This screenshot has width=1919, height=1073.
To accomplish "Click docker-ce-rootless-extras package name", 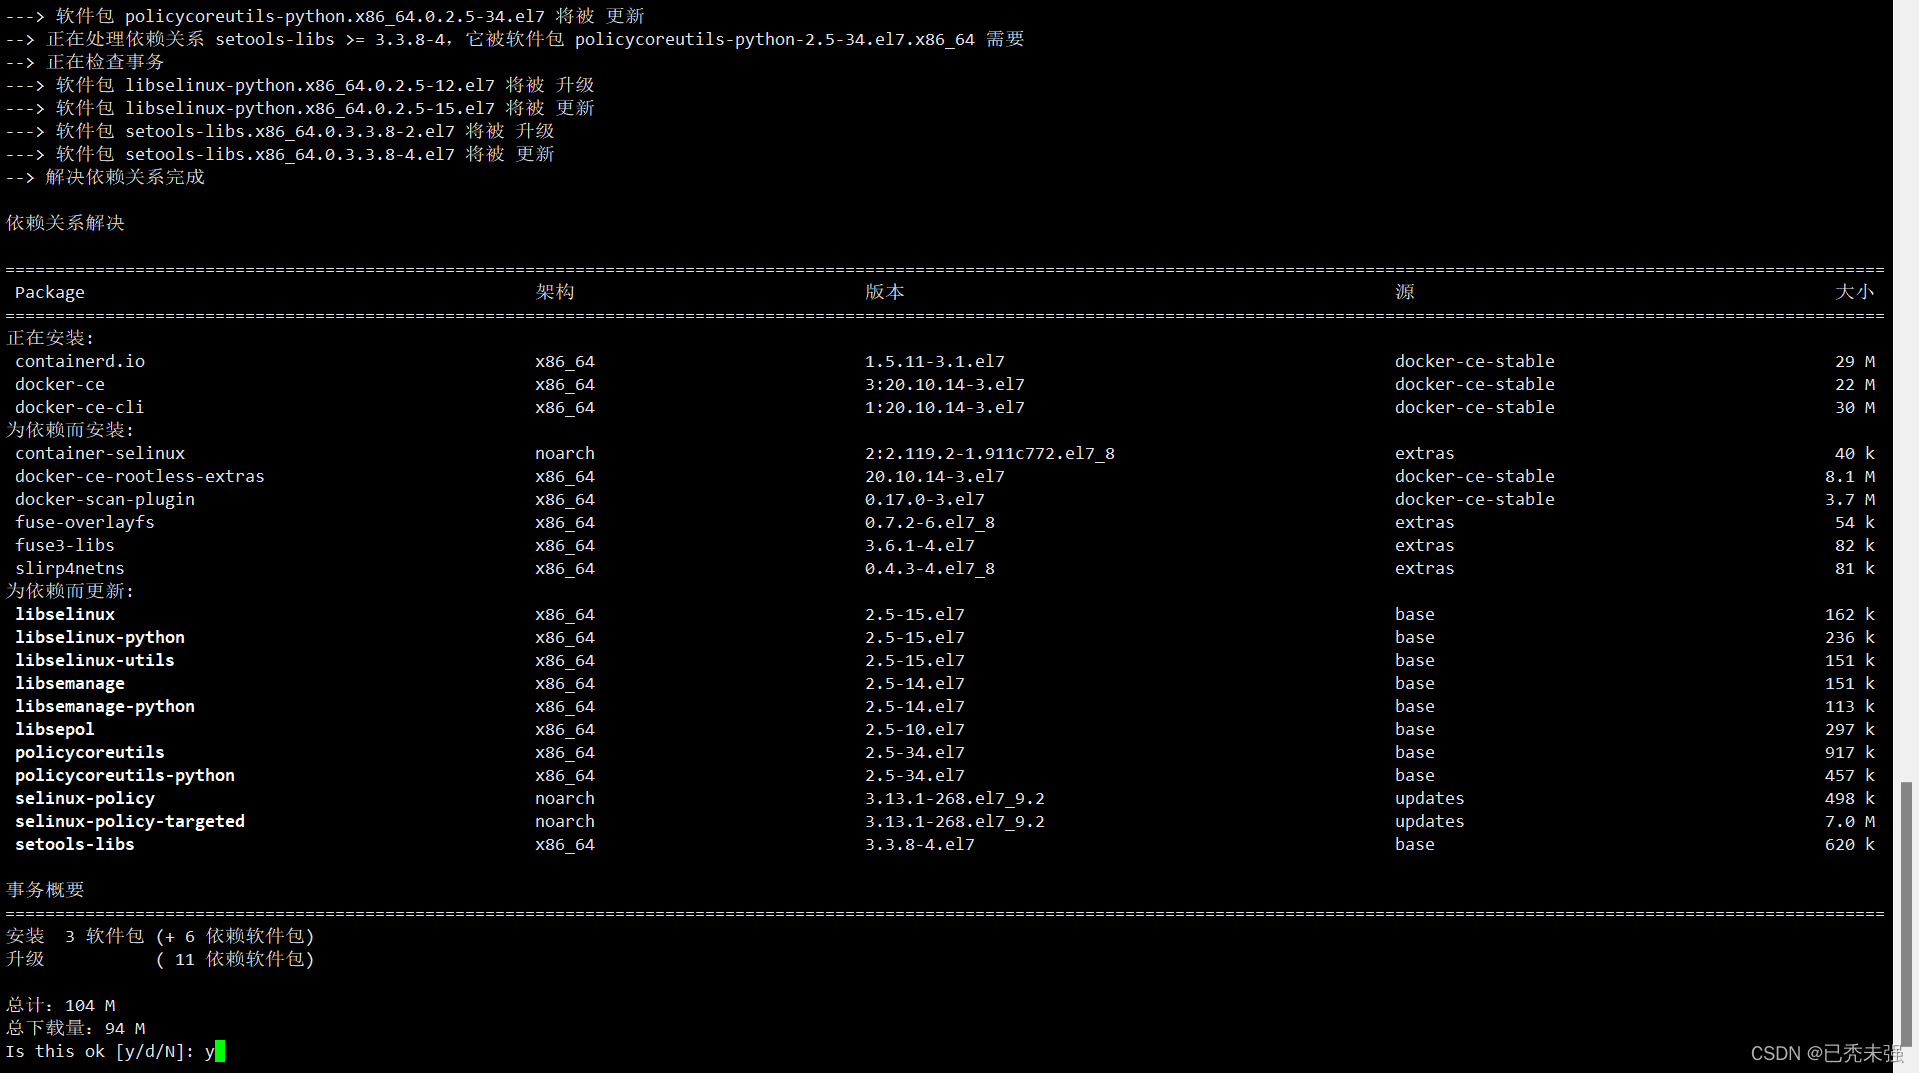I will point(140,476).
